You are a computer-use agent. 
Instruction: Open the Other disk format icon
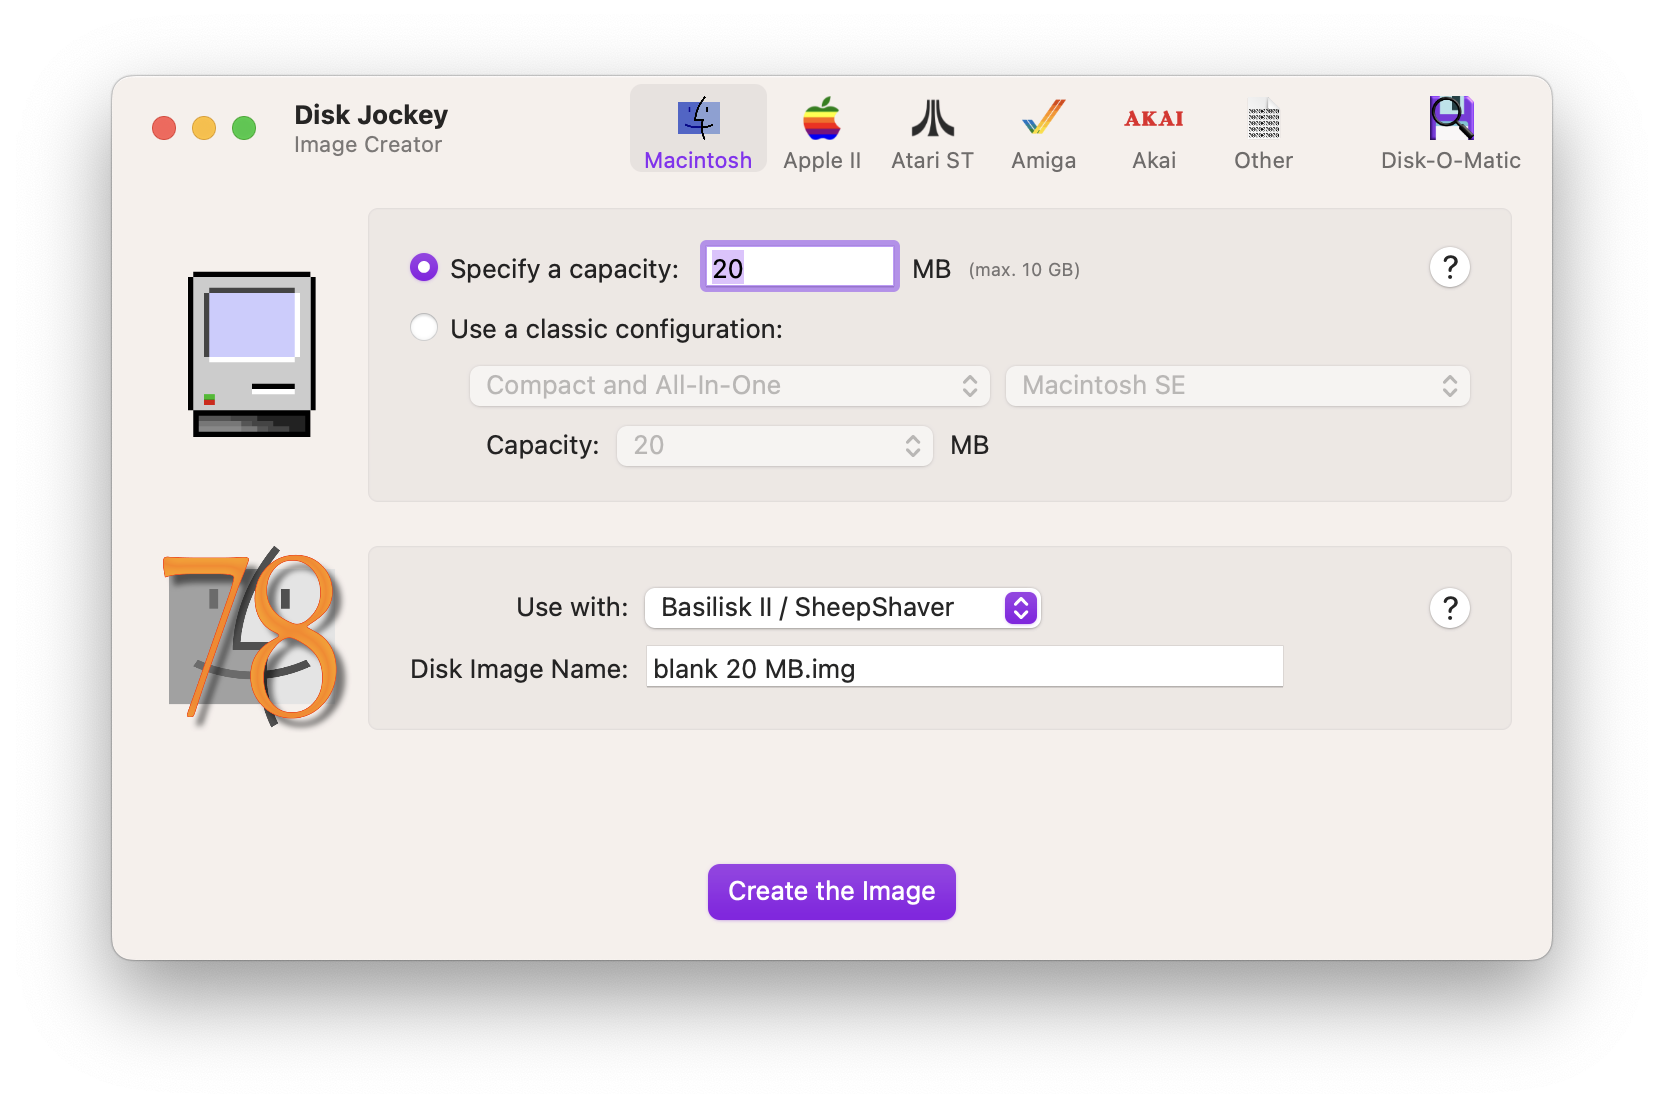(1263, 119)
